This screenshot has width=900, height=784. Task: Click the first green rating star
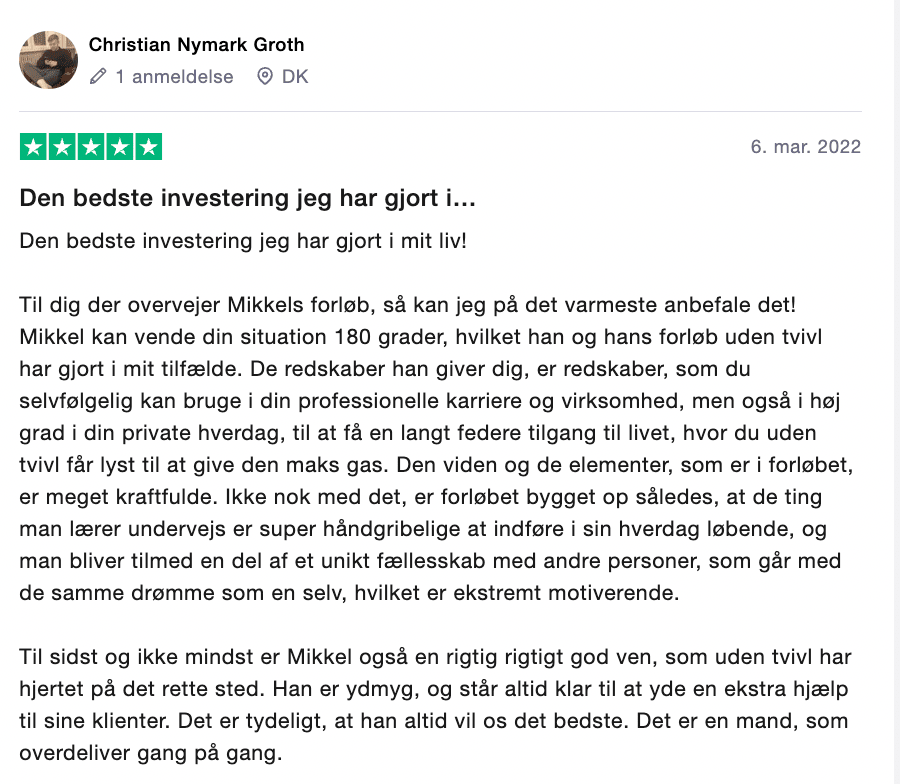click(34, 147)
